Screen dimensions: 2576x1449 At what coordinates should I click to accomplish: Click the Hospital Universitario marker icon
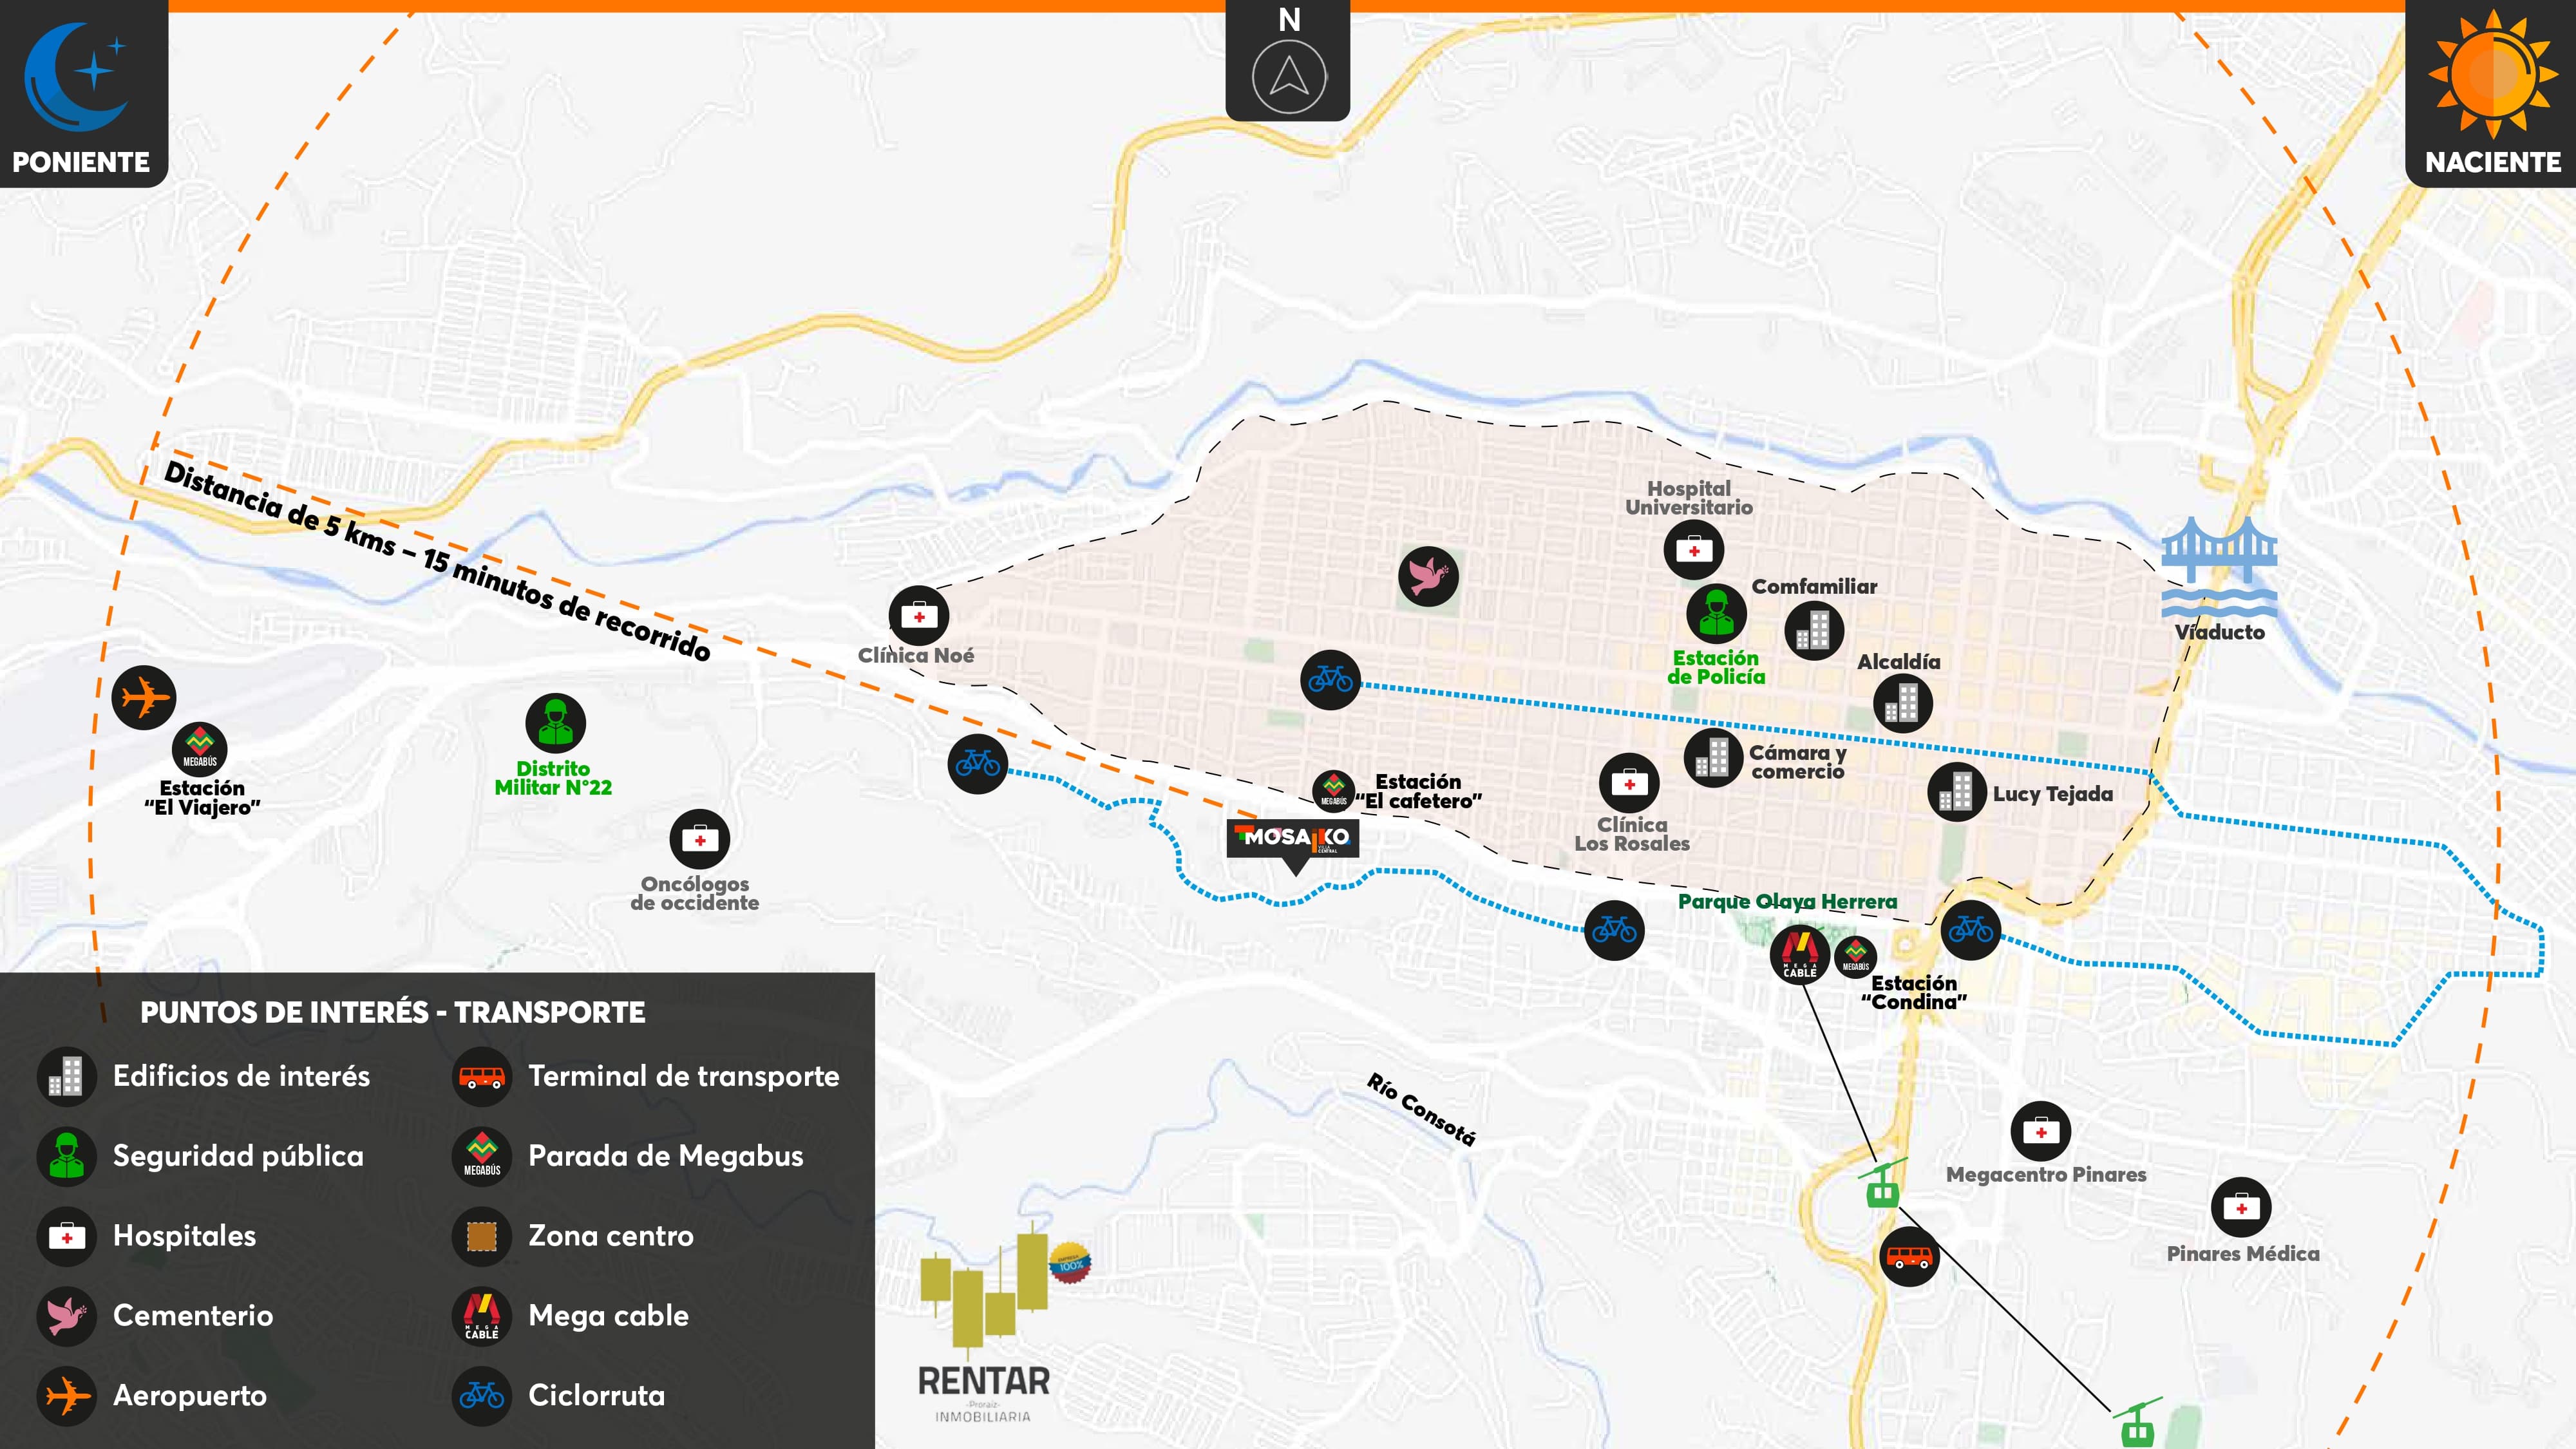point(1693,550)
